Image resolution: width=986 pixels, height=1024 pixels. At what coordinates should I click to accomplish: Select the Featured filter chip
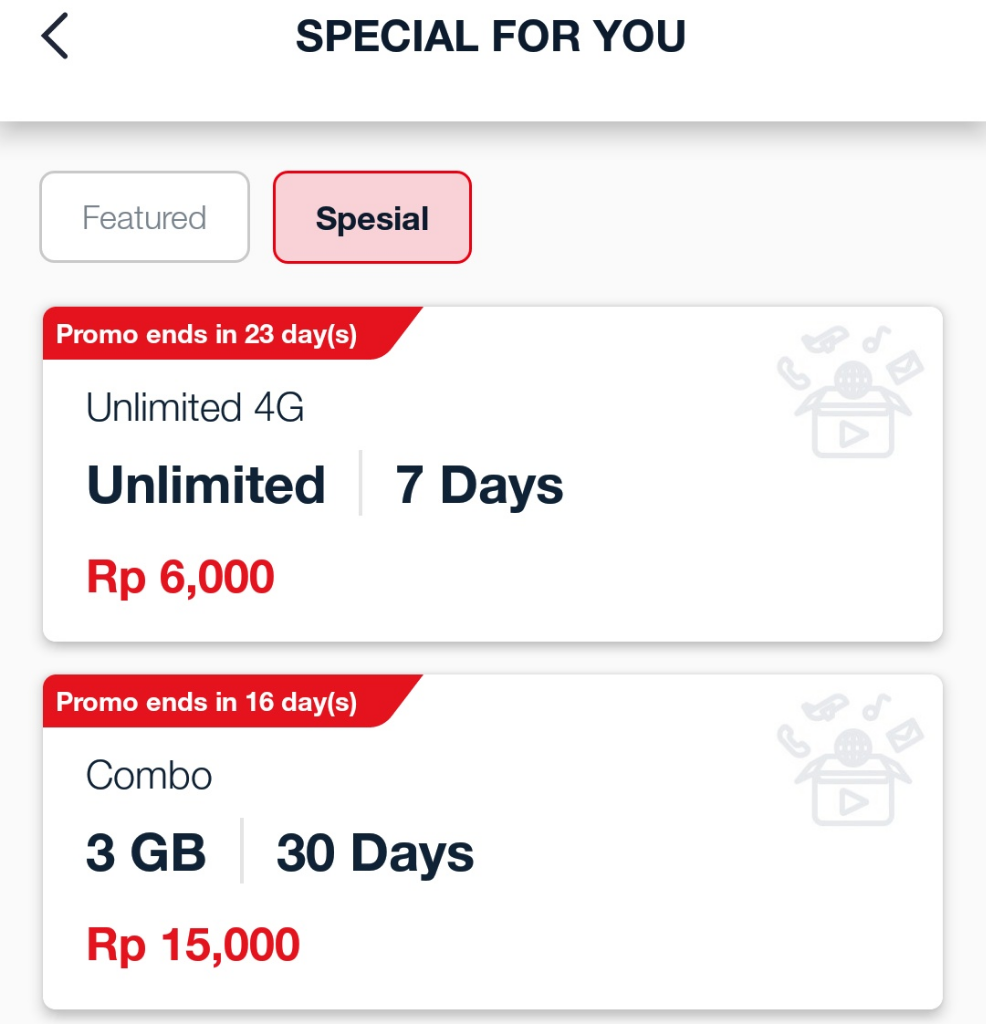tap(144, 217)
